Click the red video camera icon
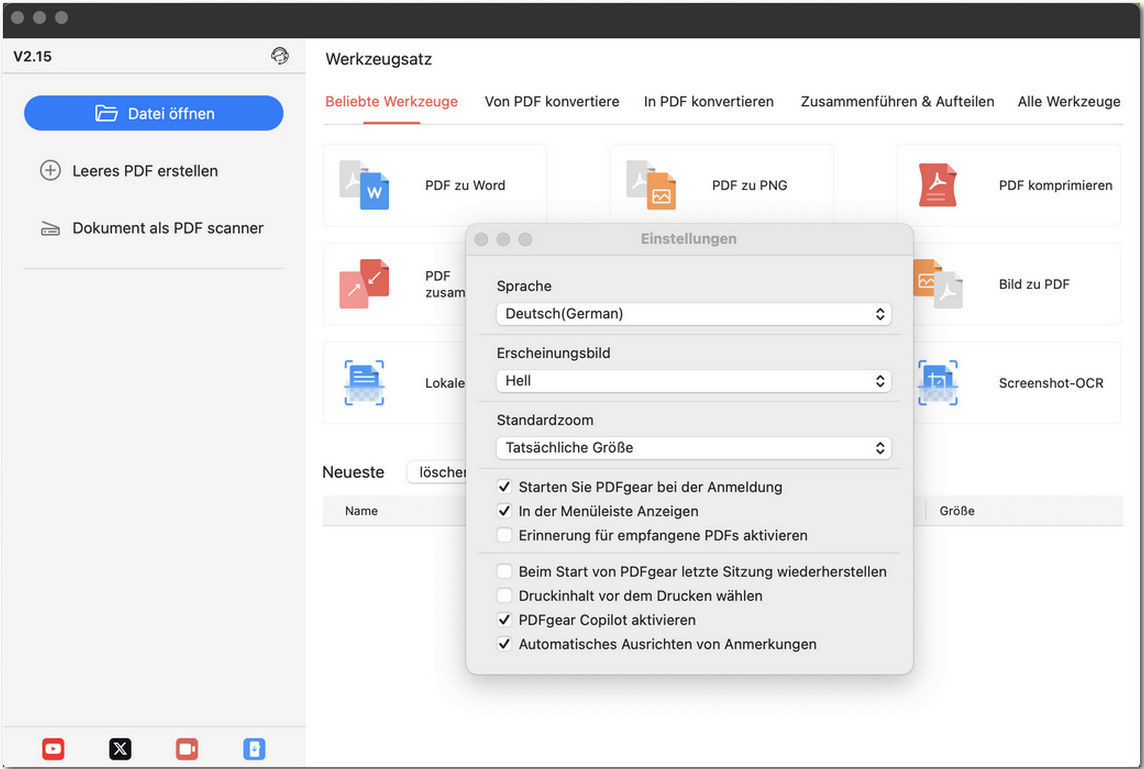 pyautogui.click(x=187, y=748)
